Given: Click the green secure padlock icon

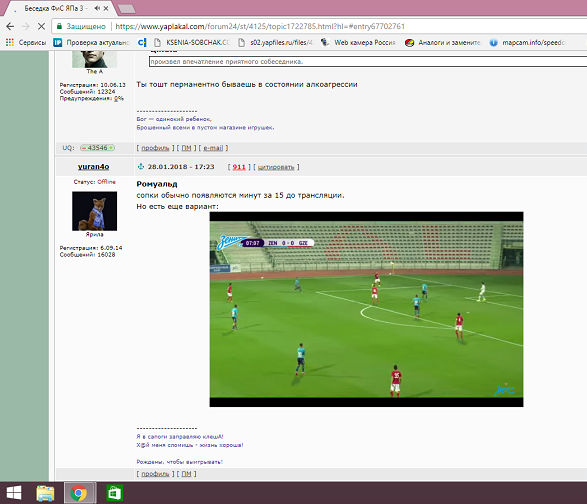Looking at the screenshot, I should 59,26.
